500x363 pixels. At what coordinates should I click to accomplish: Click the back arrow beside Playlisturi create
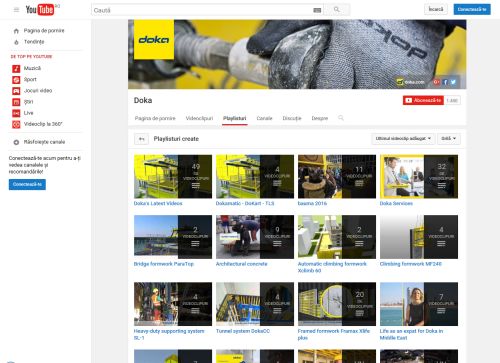141,139
